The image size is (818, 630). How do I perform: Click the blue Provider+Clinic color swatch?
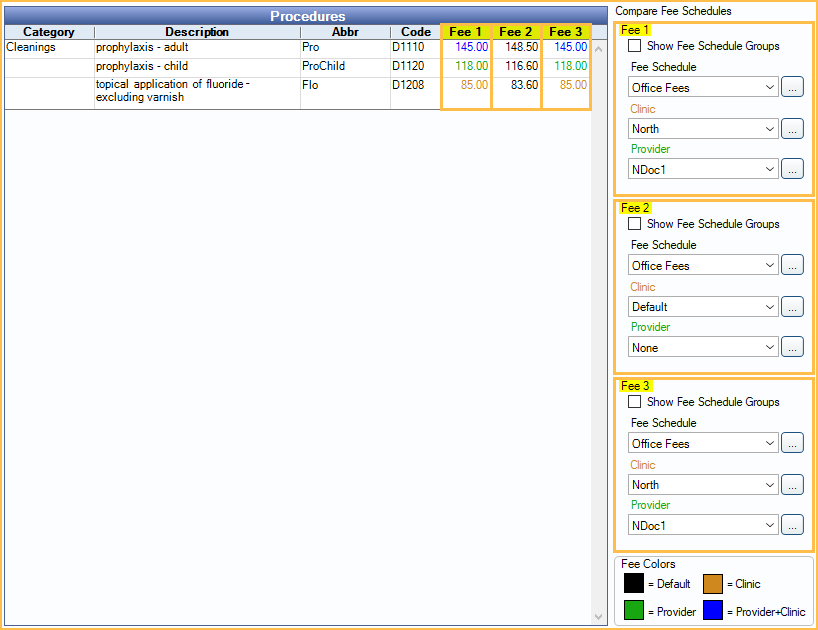pos(714,610)
